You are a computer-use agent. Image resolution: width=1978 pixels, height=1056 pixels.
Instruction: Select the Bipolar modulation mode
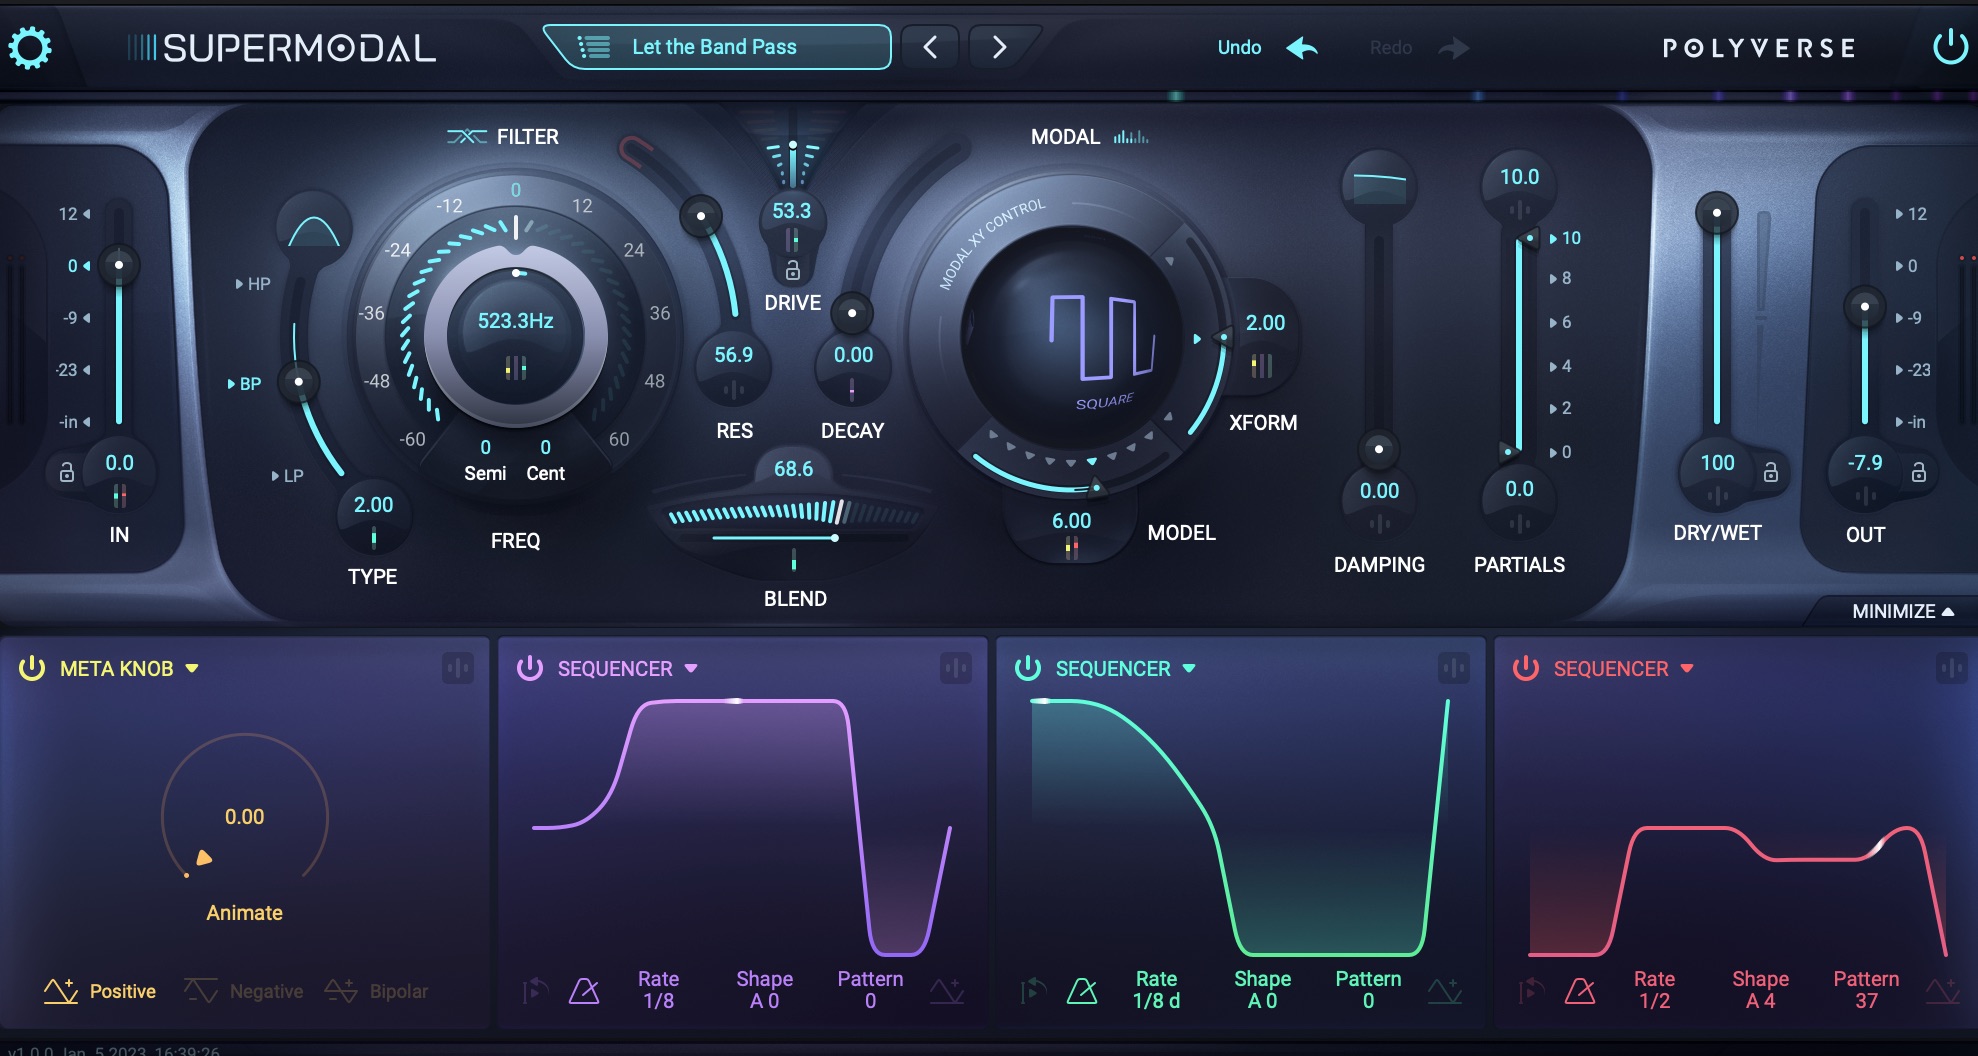(x=378, y=991)
